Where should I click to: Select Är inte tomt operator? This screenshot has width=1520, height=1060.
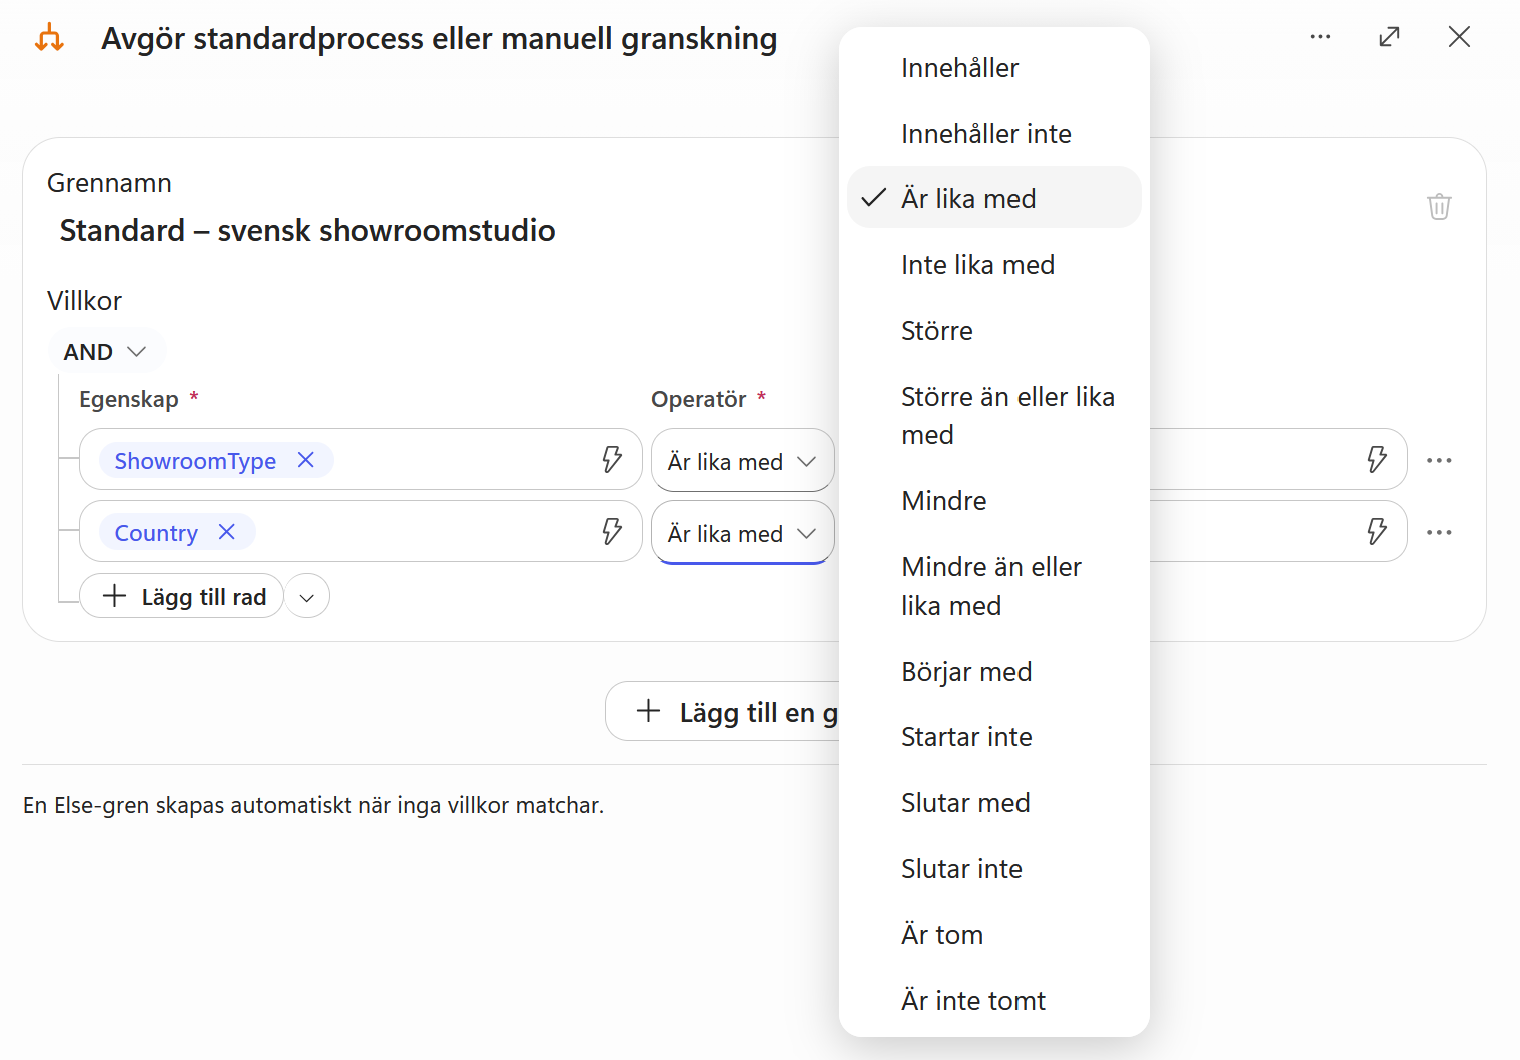(x=994, y=1001)
